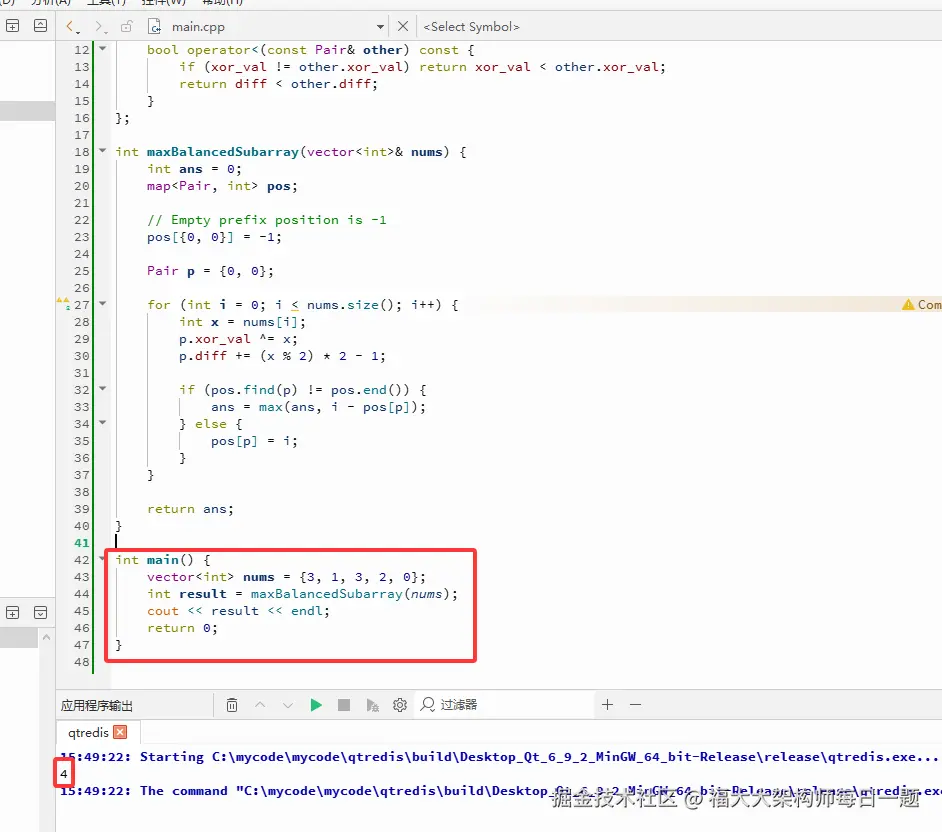Image resolution: width=942 pixels, height=832 pixels.
Task: Open the main.cpp document dropdown
Action: pos(380,27)
